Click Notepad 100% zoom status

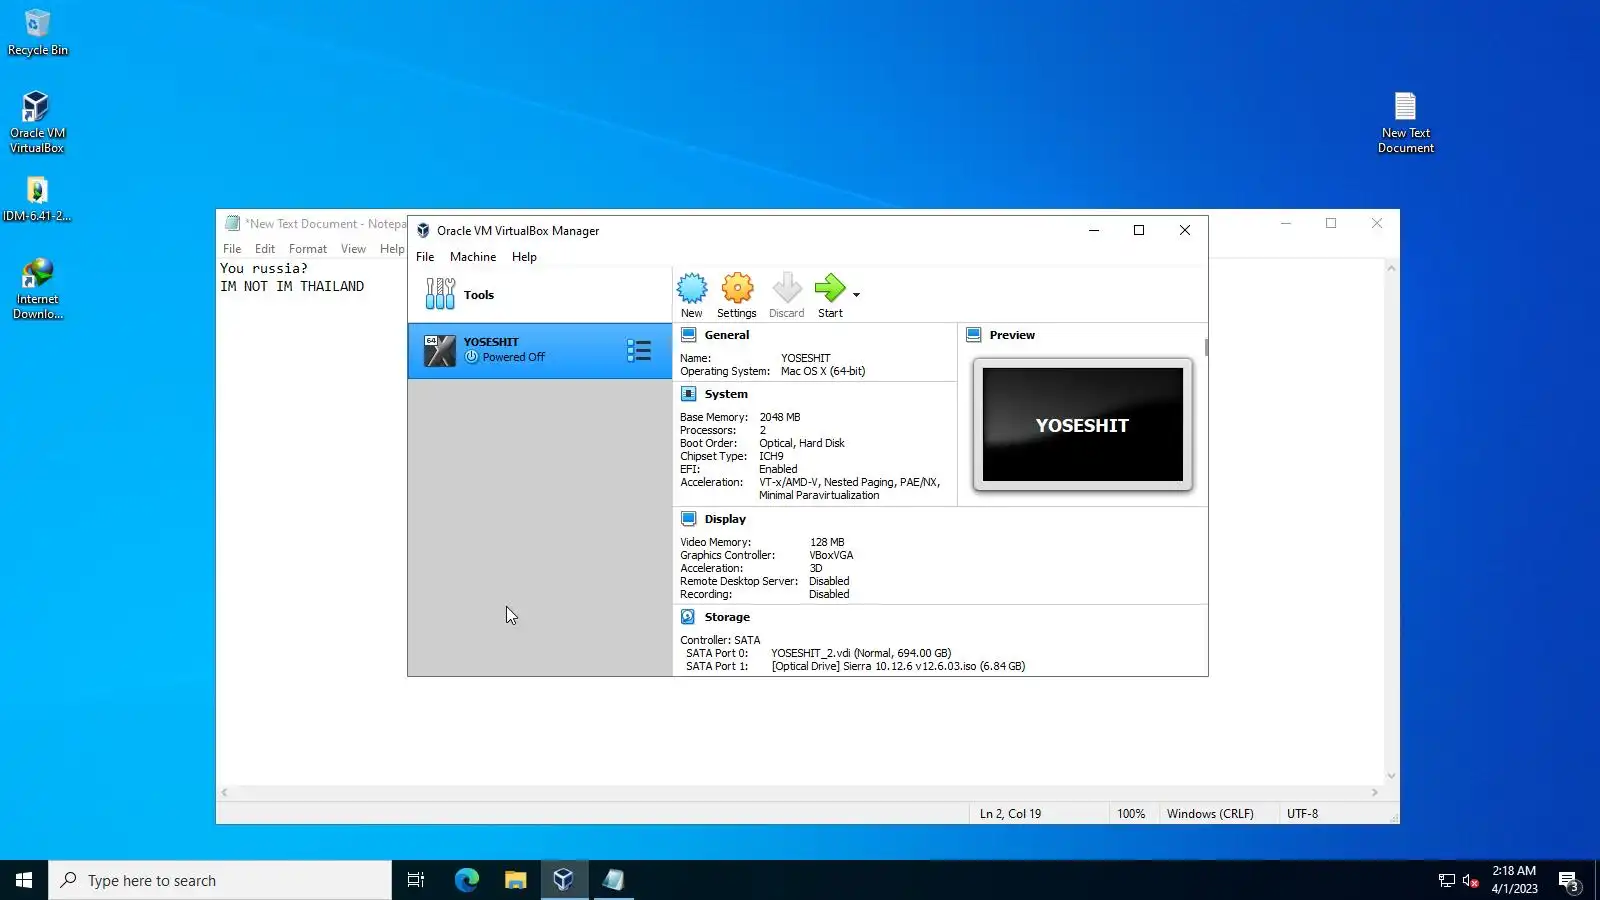pos(1131,814)
